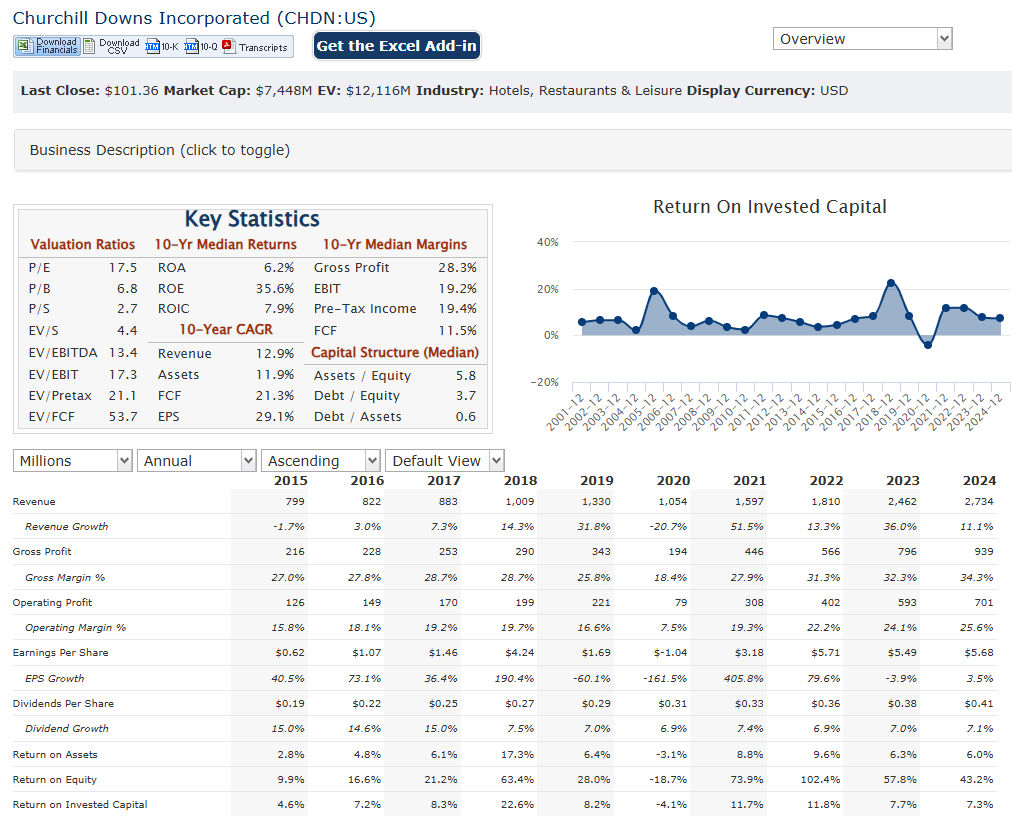1012x828 pixels.
Task: Click the 2018-12 ROIC peak data point
Action: [x=891, y=283]
